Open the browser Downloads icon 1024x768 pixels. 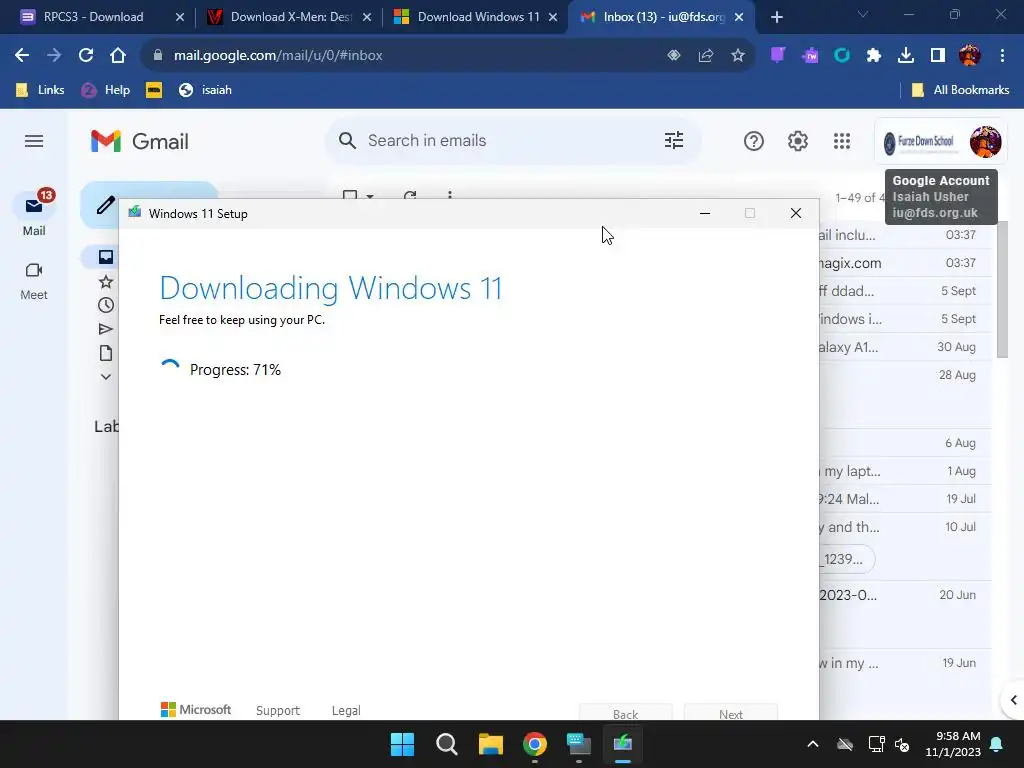pos(906,56)
